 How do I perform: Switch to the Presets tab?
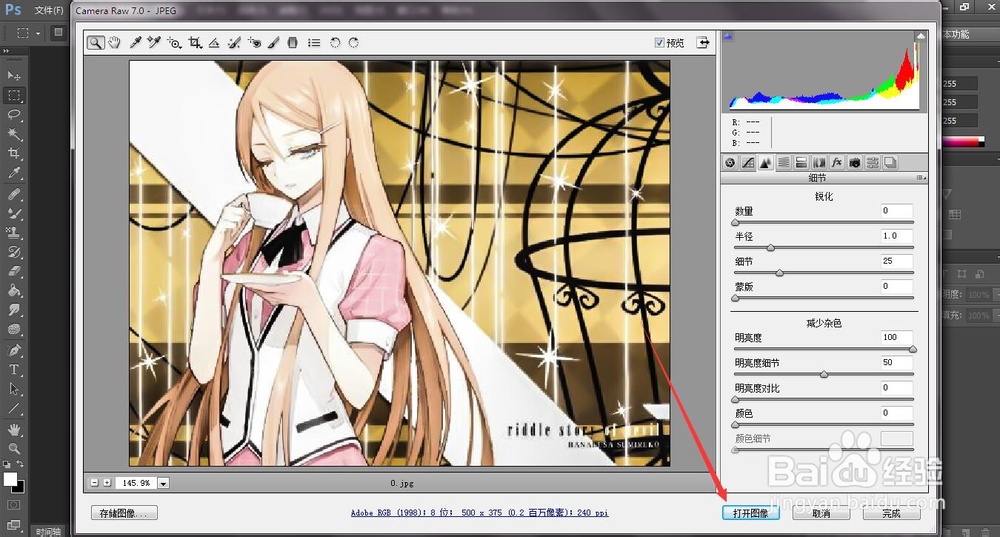(x=872, y=163)
